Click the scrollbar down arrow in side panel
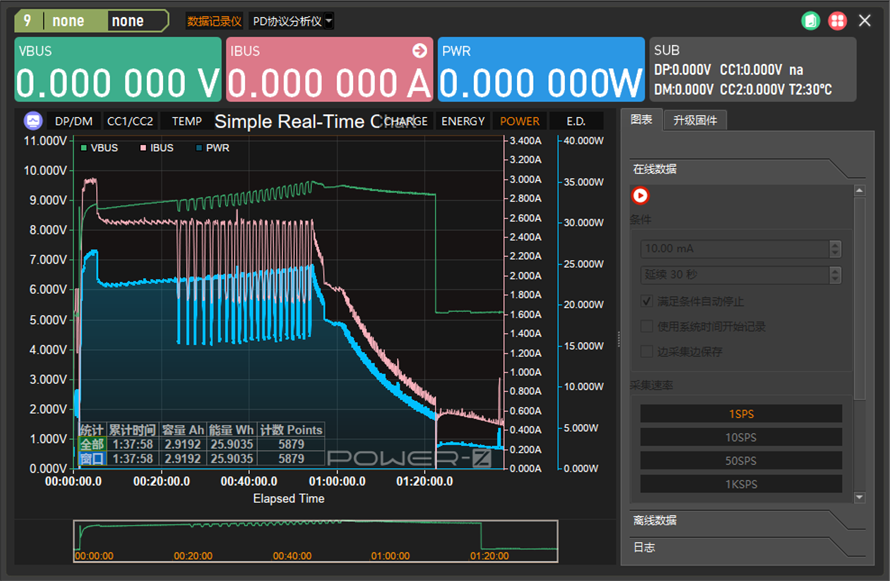 pyautogui.click(x=859, y=497)
